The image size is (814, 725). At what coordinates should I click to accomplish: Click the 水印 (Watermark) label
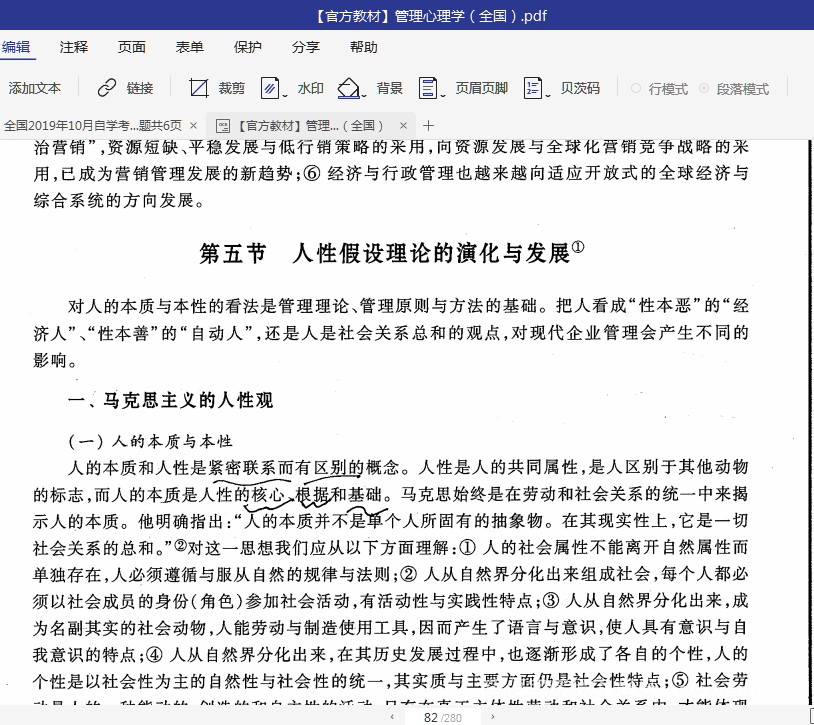[x=311, y=88]
